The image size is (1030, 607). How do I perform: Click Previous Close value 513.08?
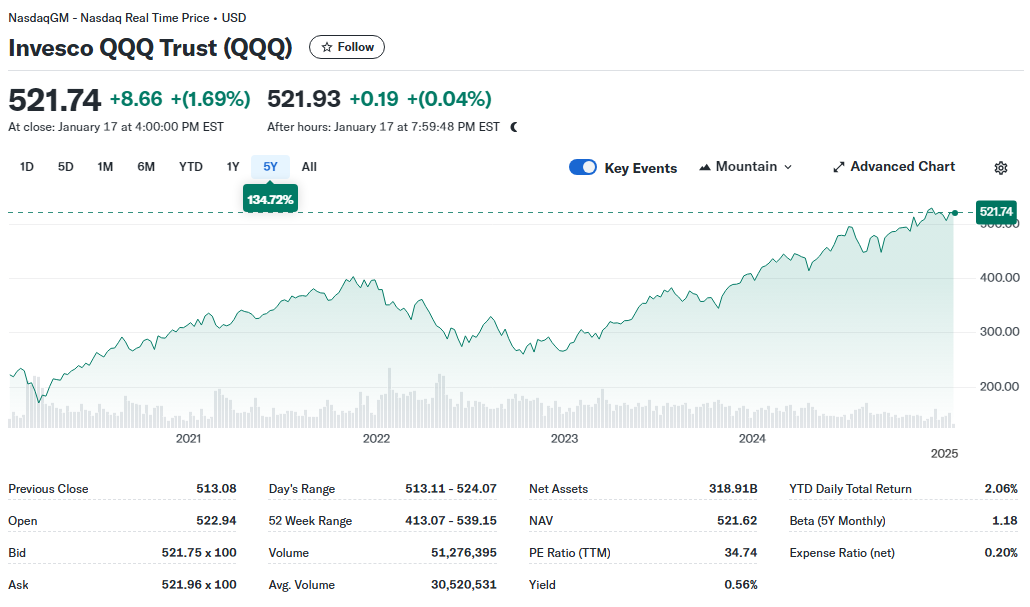[216, 489]
